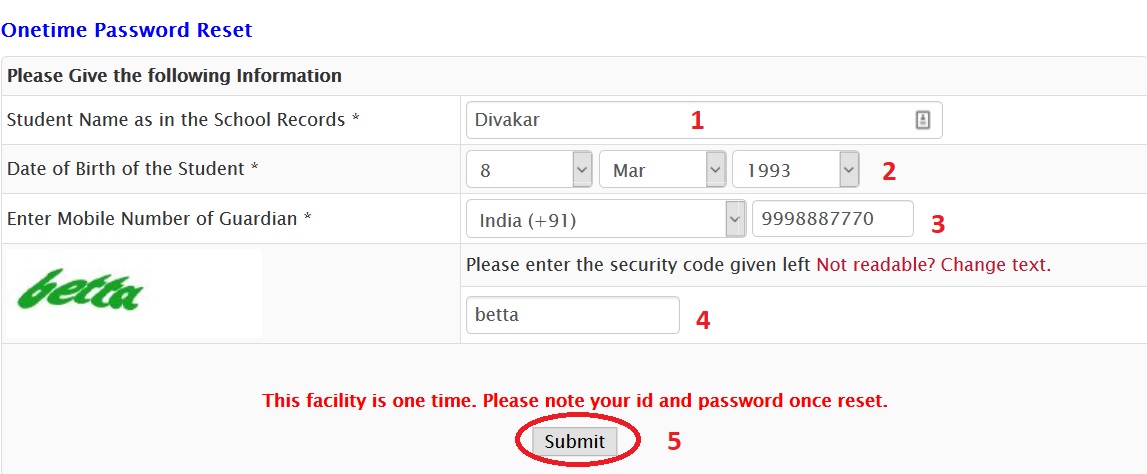Click the Onetime Password Reset heading
This screenshot has height=474, width=1147.
[x=127, y=30]
